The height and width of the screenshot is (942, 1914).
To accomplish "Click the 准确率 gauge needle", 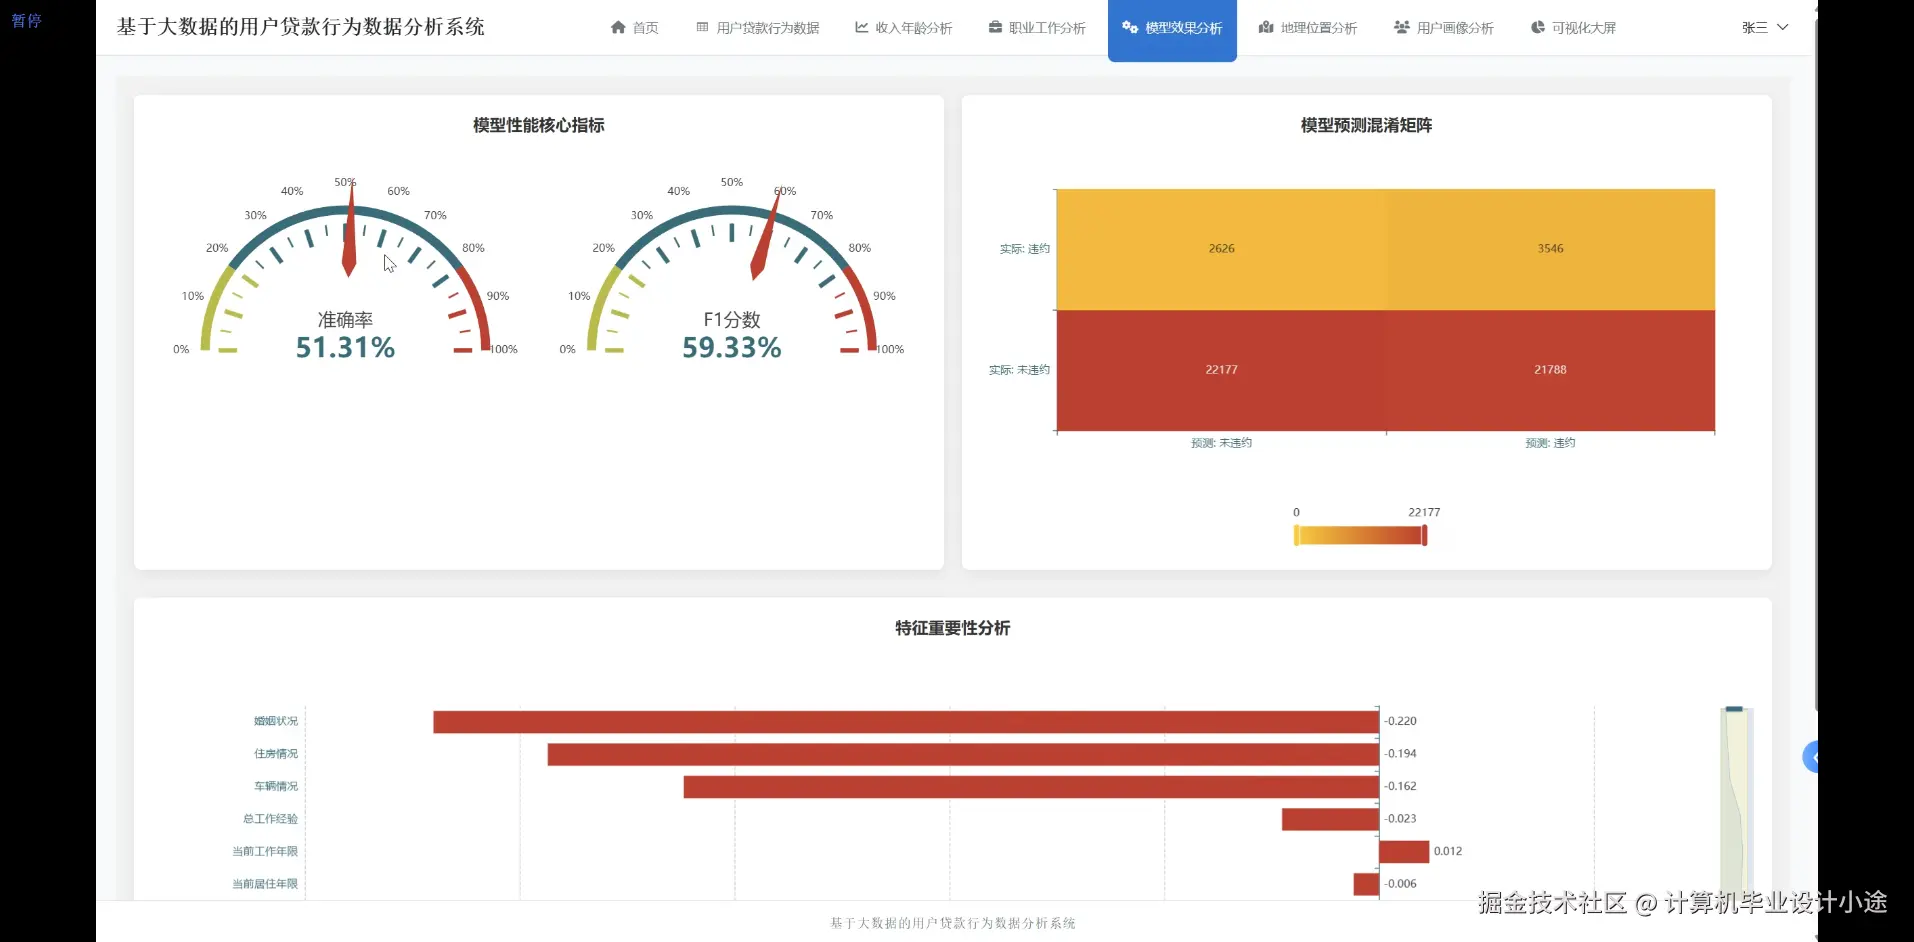I will point(350,230).
